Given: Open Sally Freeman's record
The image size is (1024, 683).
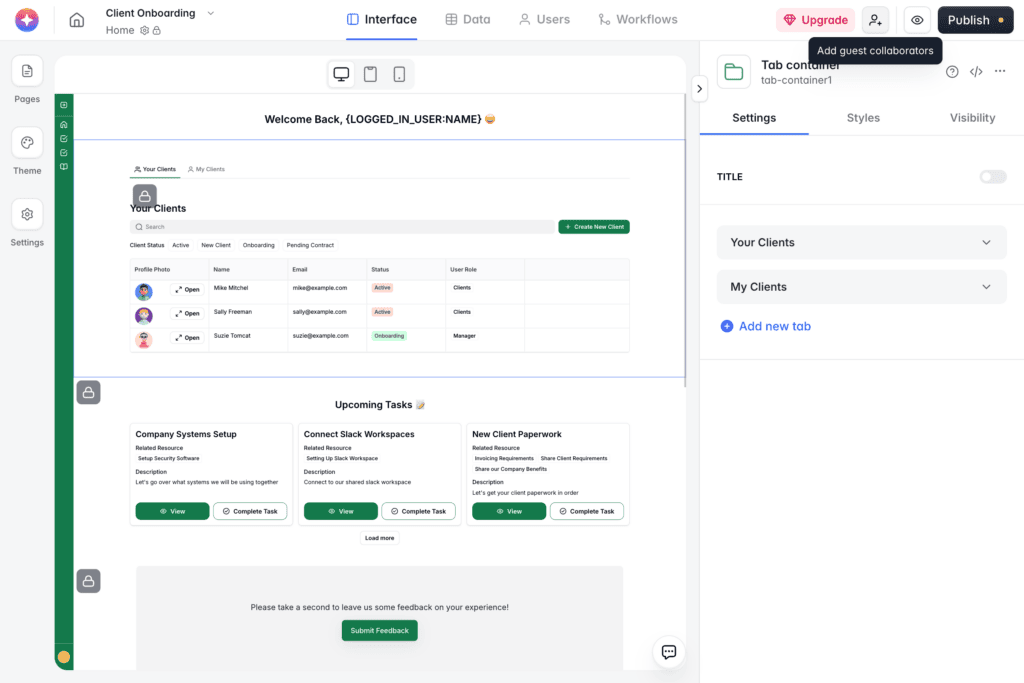Looking at the screenshot, I should click(187, 313).
